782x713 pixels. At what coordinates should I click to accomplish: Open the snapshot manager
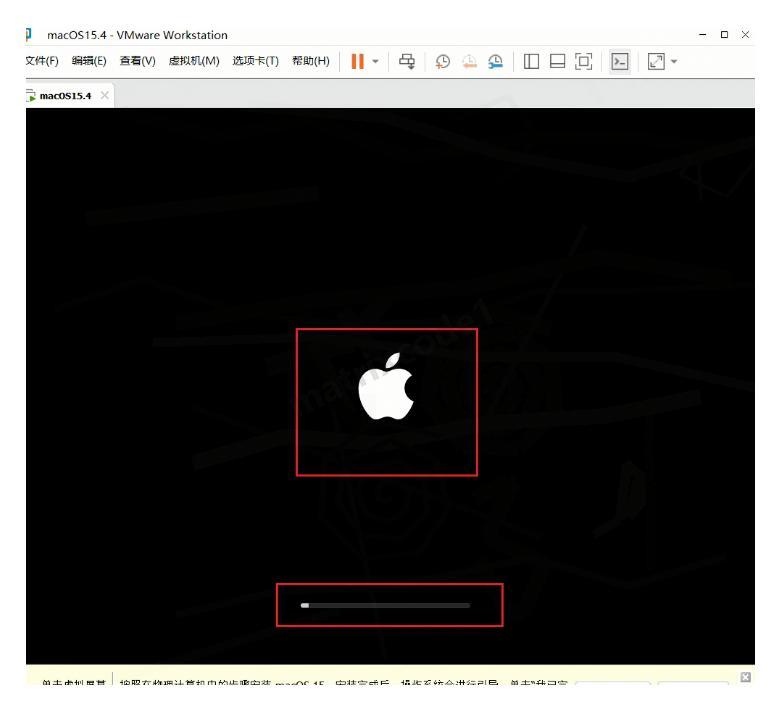[495, 61]
